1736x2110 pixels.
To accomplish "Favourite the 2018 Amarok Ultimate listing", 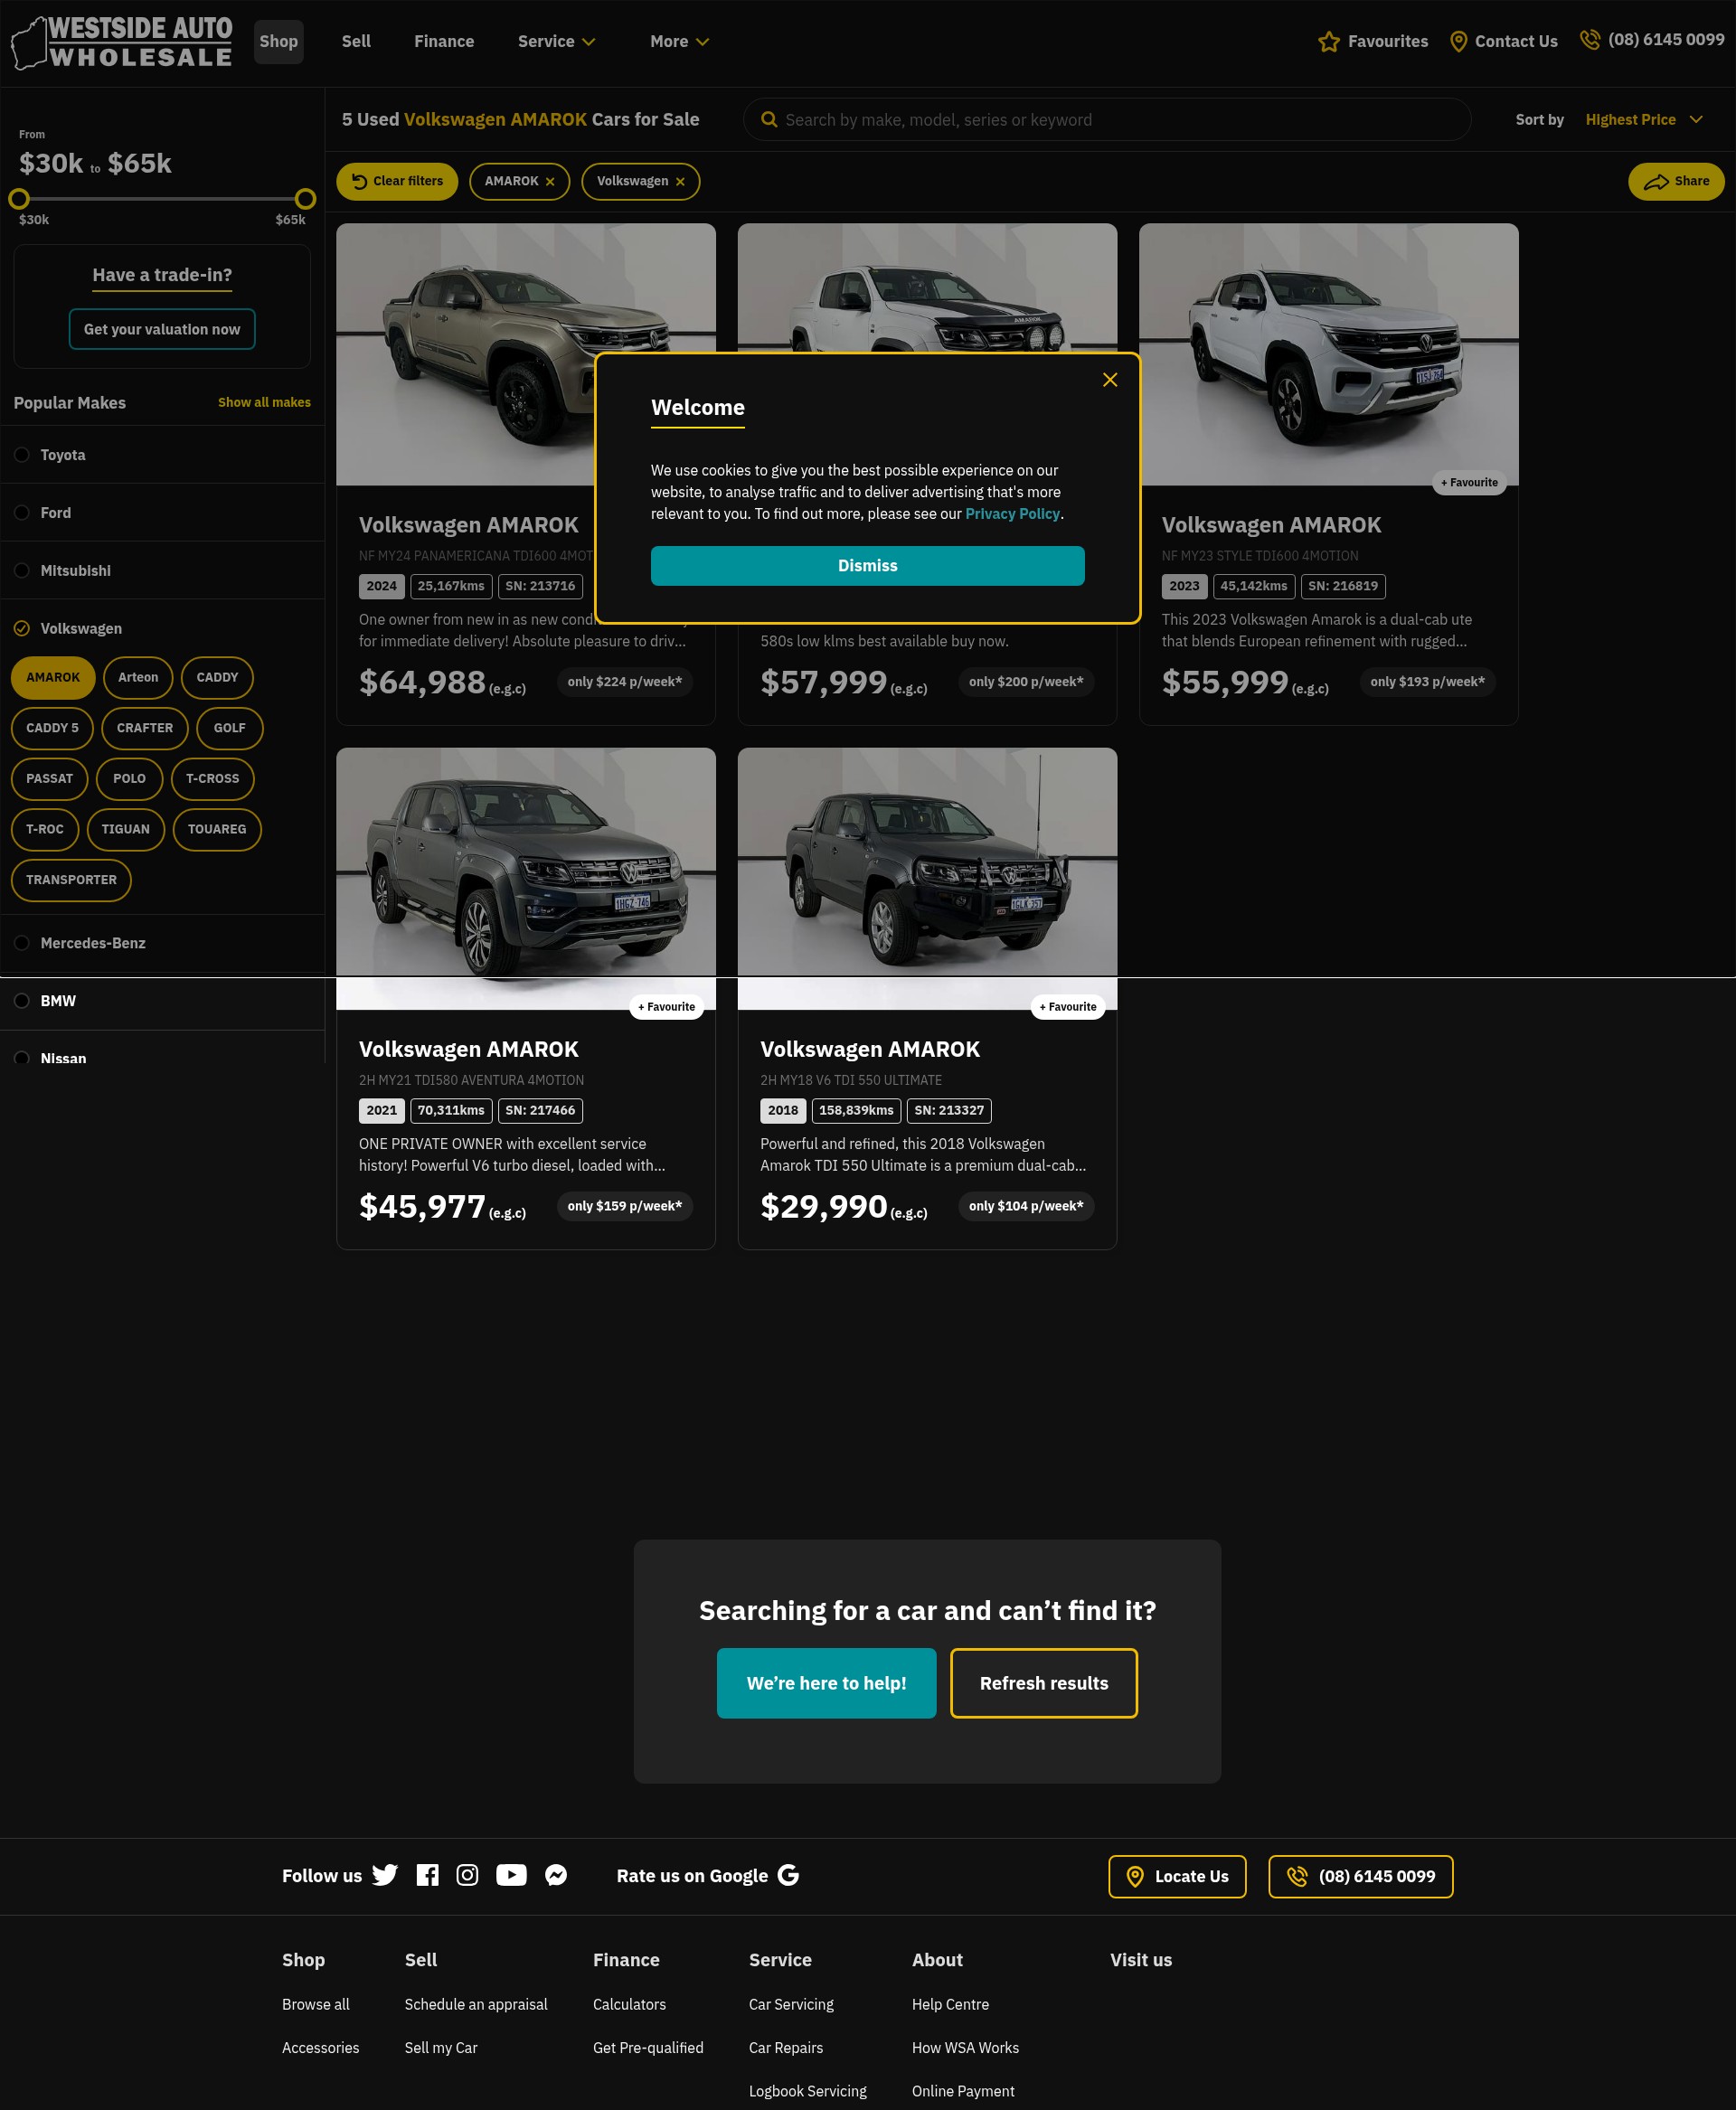I will (x=1068, y=1008).
